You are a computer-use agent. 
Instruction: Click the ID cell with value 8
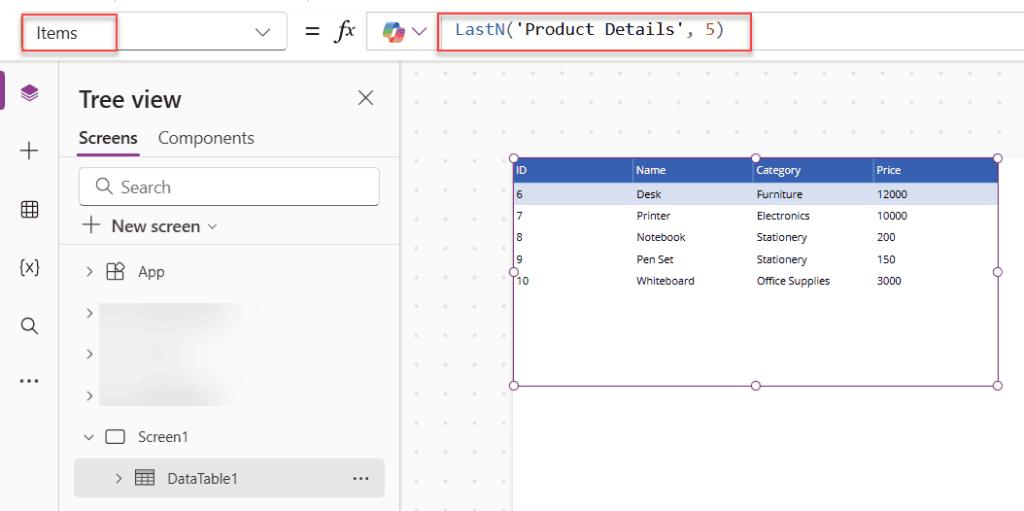click(519, 237)
